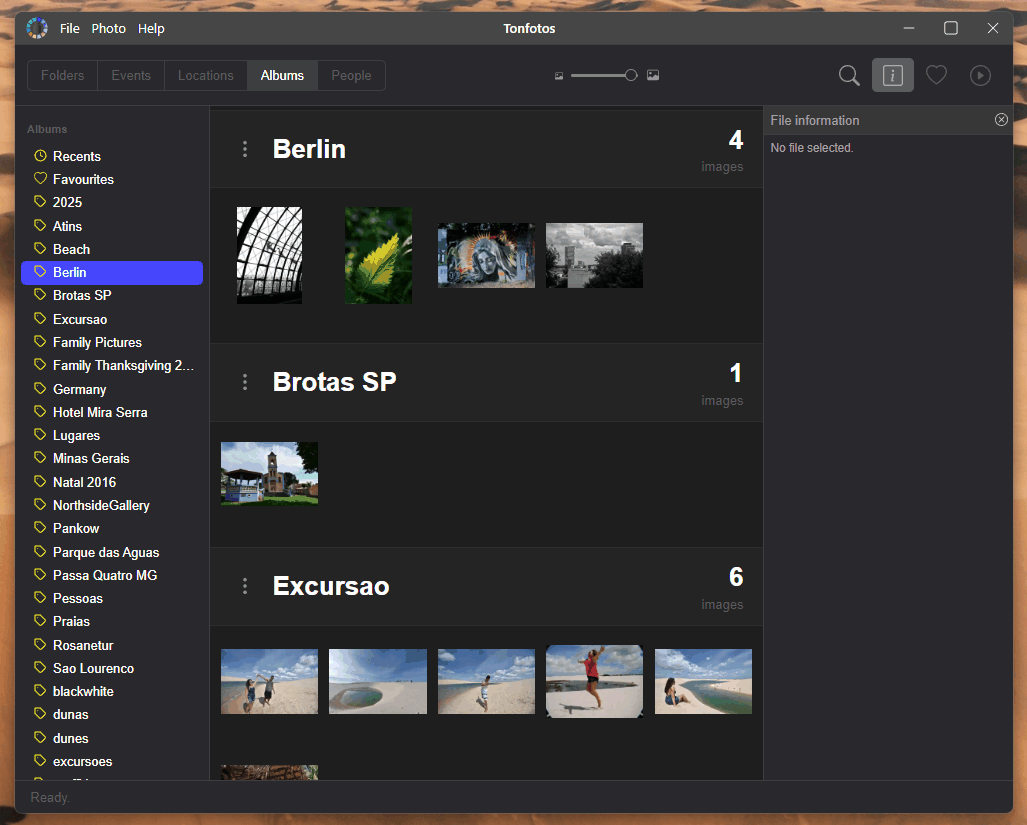The width and height of the screenshot is (1027, 825).
Task: Open the search magnifier tool
Action: (x=849, y=75)
